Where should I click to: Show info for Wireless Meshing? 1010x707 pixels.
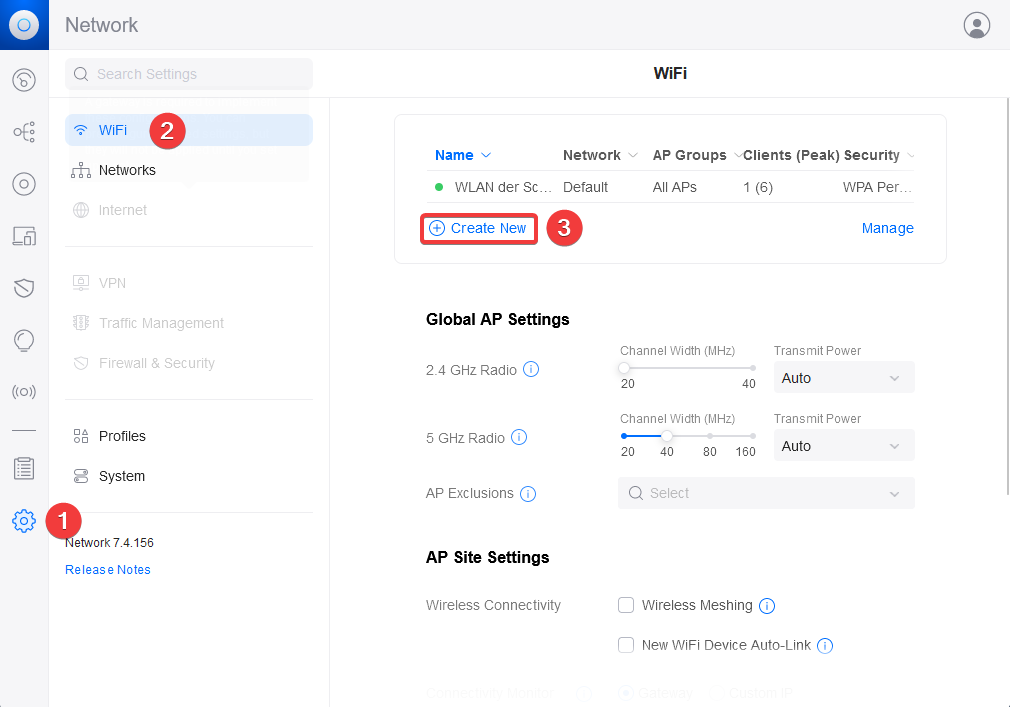(767, 605)
